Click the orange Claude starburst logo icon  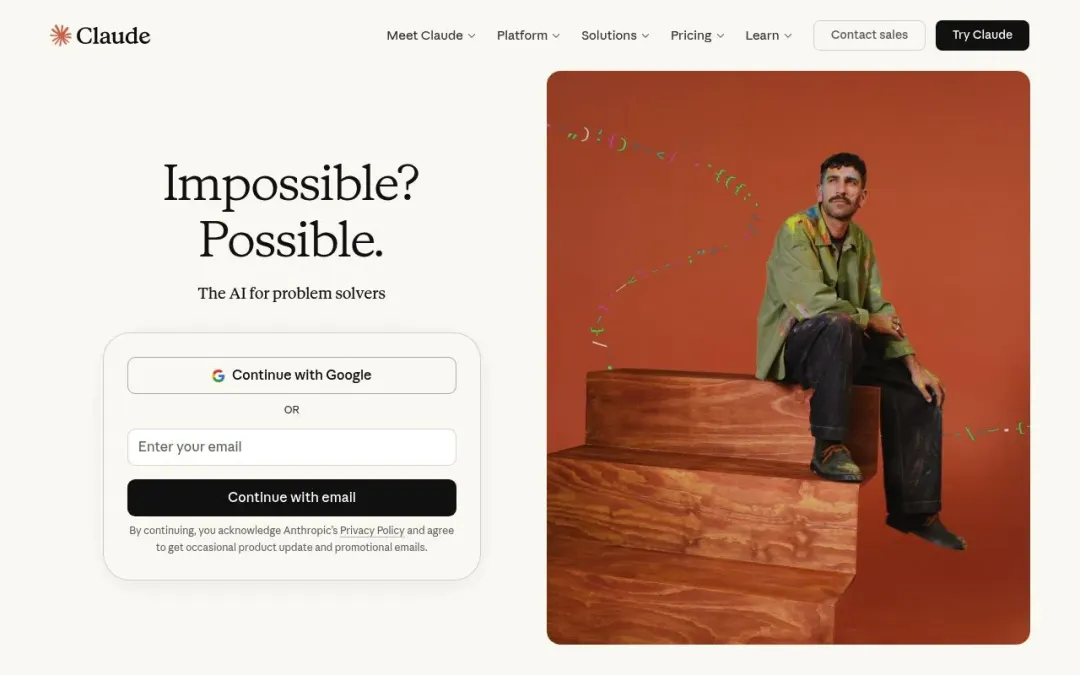[x=61, y=35]
